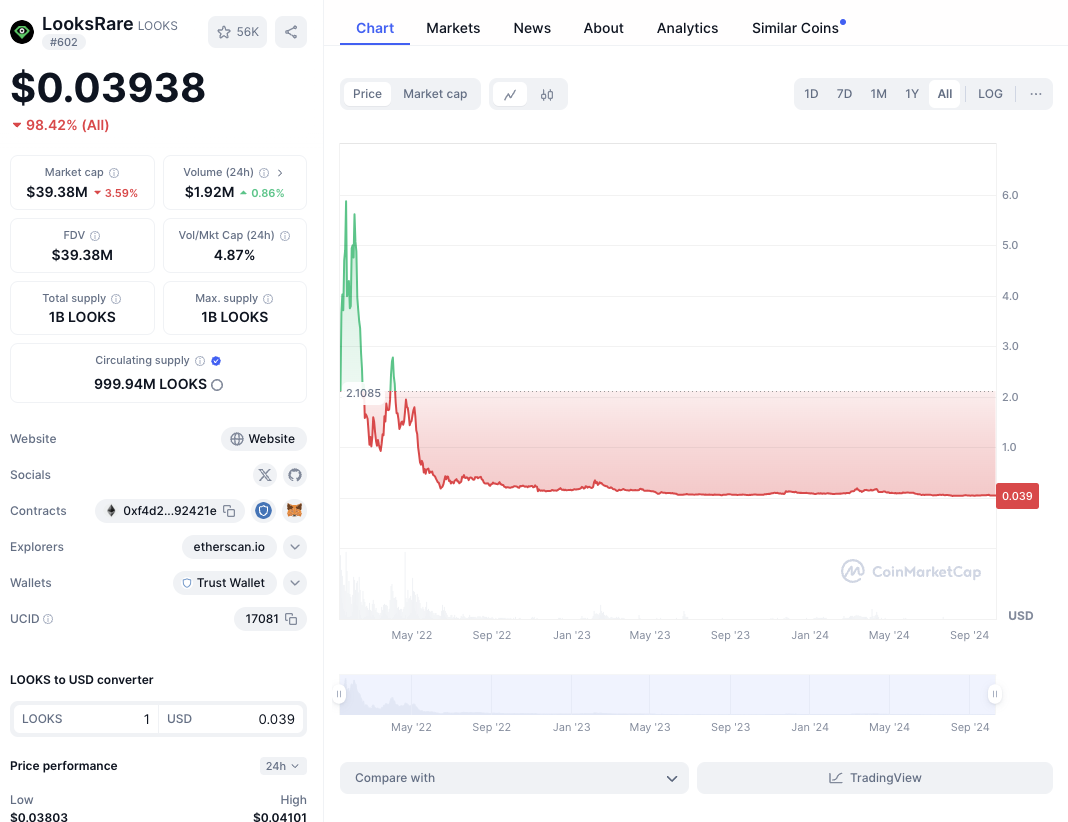The height and width of the screenshot is (822, 1068).
Task: Click the TradingView button
Action: point(874,778)
